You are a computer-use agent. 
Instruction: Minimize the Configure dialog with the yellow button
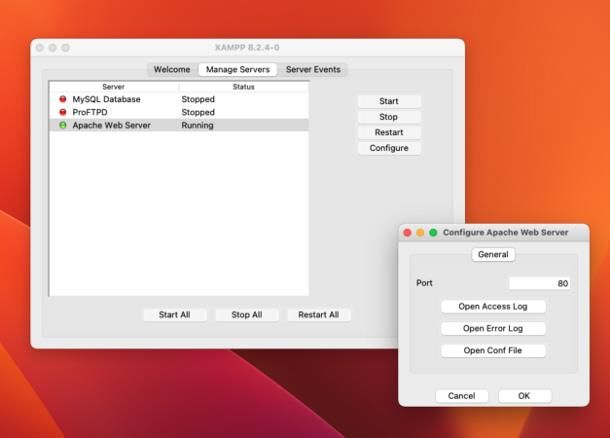[420, 233]
